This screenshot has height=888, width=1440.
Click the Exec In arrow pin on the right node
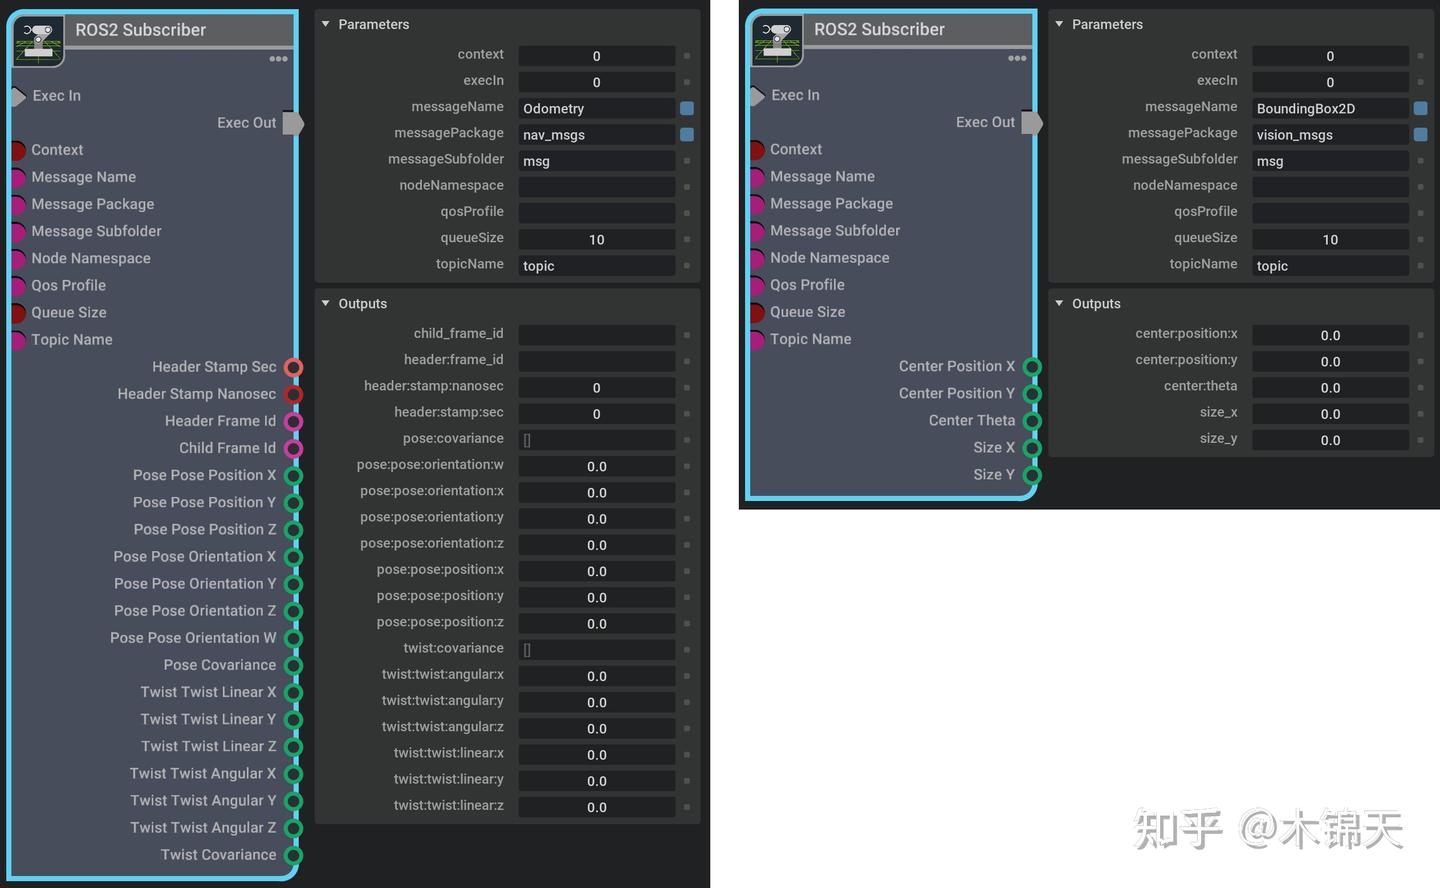[x=757, y=95]
